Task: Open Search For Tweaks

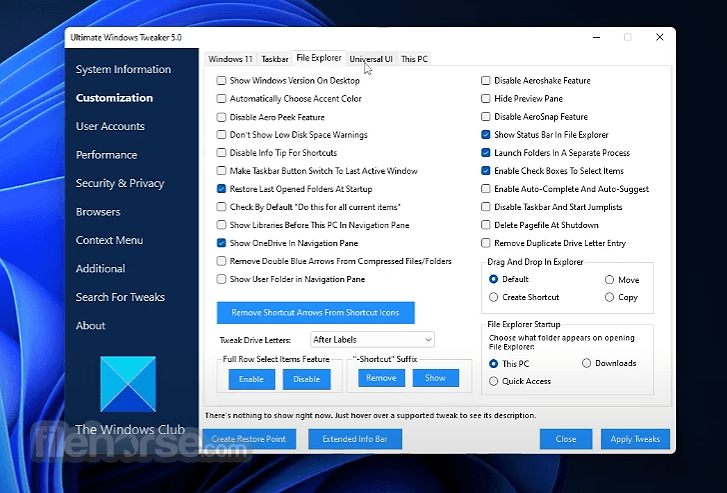Action: 120,297
